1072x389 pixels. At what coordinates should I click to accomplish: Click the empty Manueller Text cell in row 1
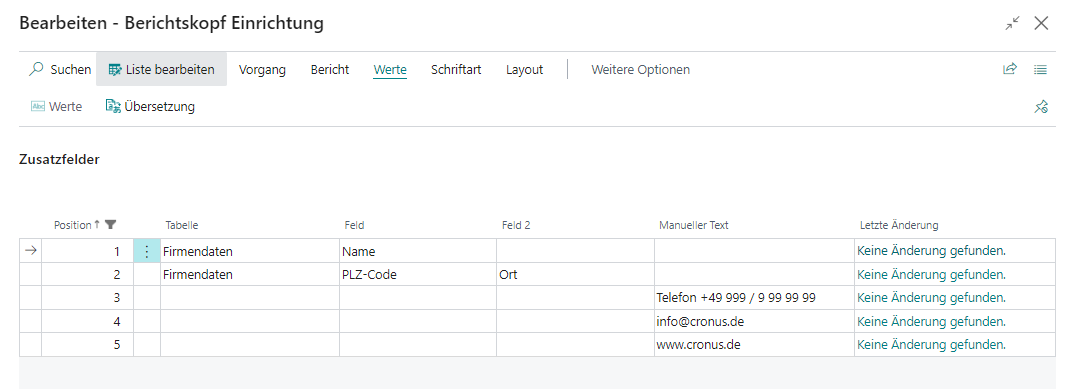754,252
